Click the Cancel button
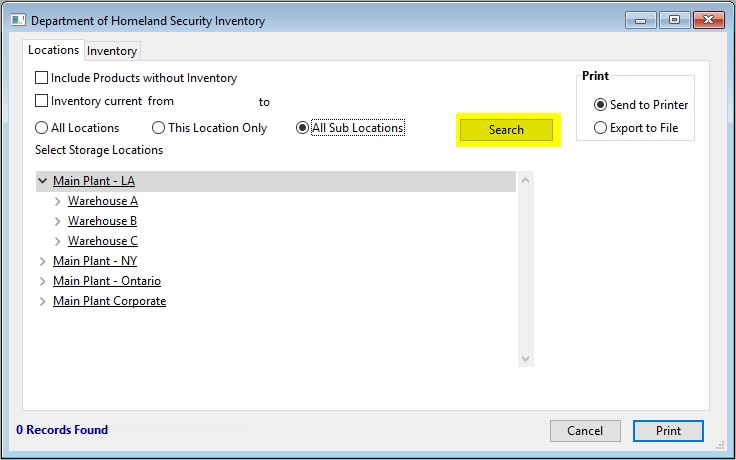The height and width of the screenshot is (460, 736). point(585,431)
